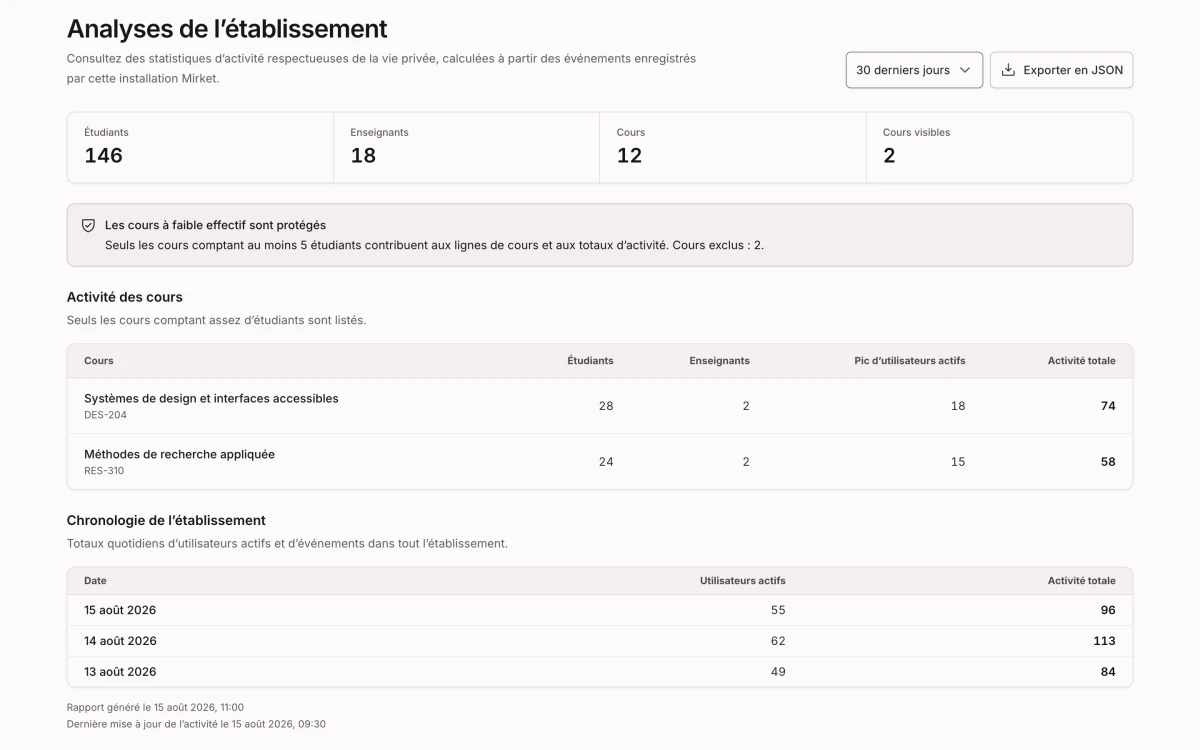Select the Cours 12 stat card
The height and width of the screenshot is (750, 1200).
click(733, 147)
